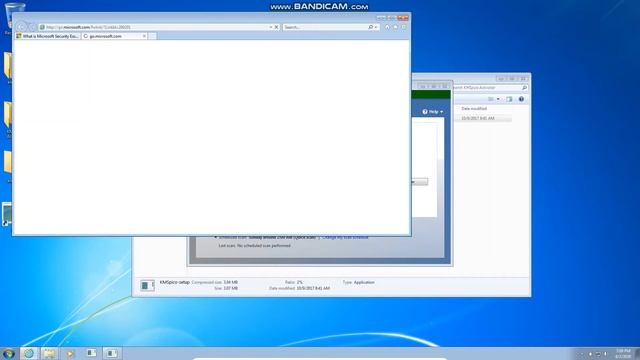Click the taskbar clock
640x360 pixels.
623,353
